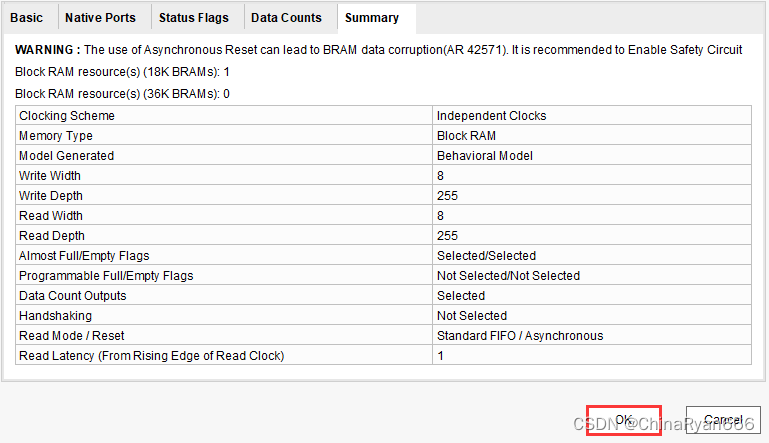Click the Behavioral Model value

click(x=485, y=156)
